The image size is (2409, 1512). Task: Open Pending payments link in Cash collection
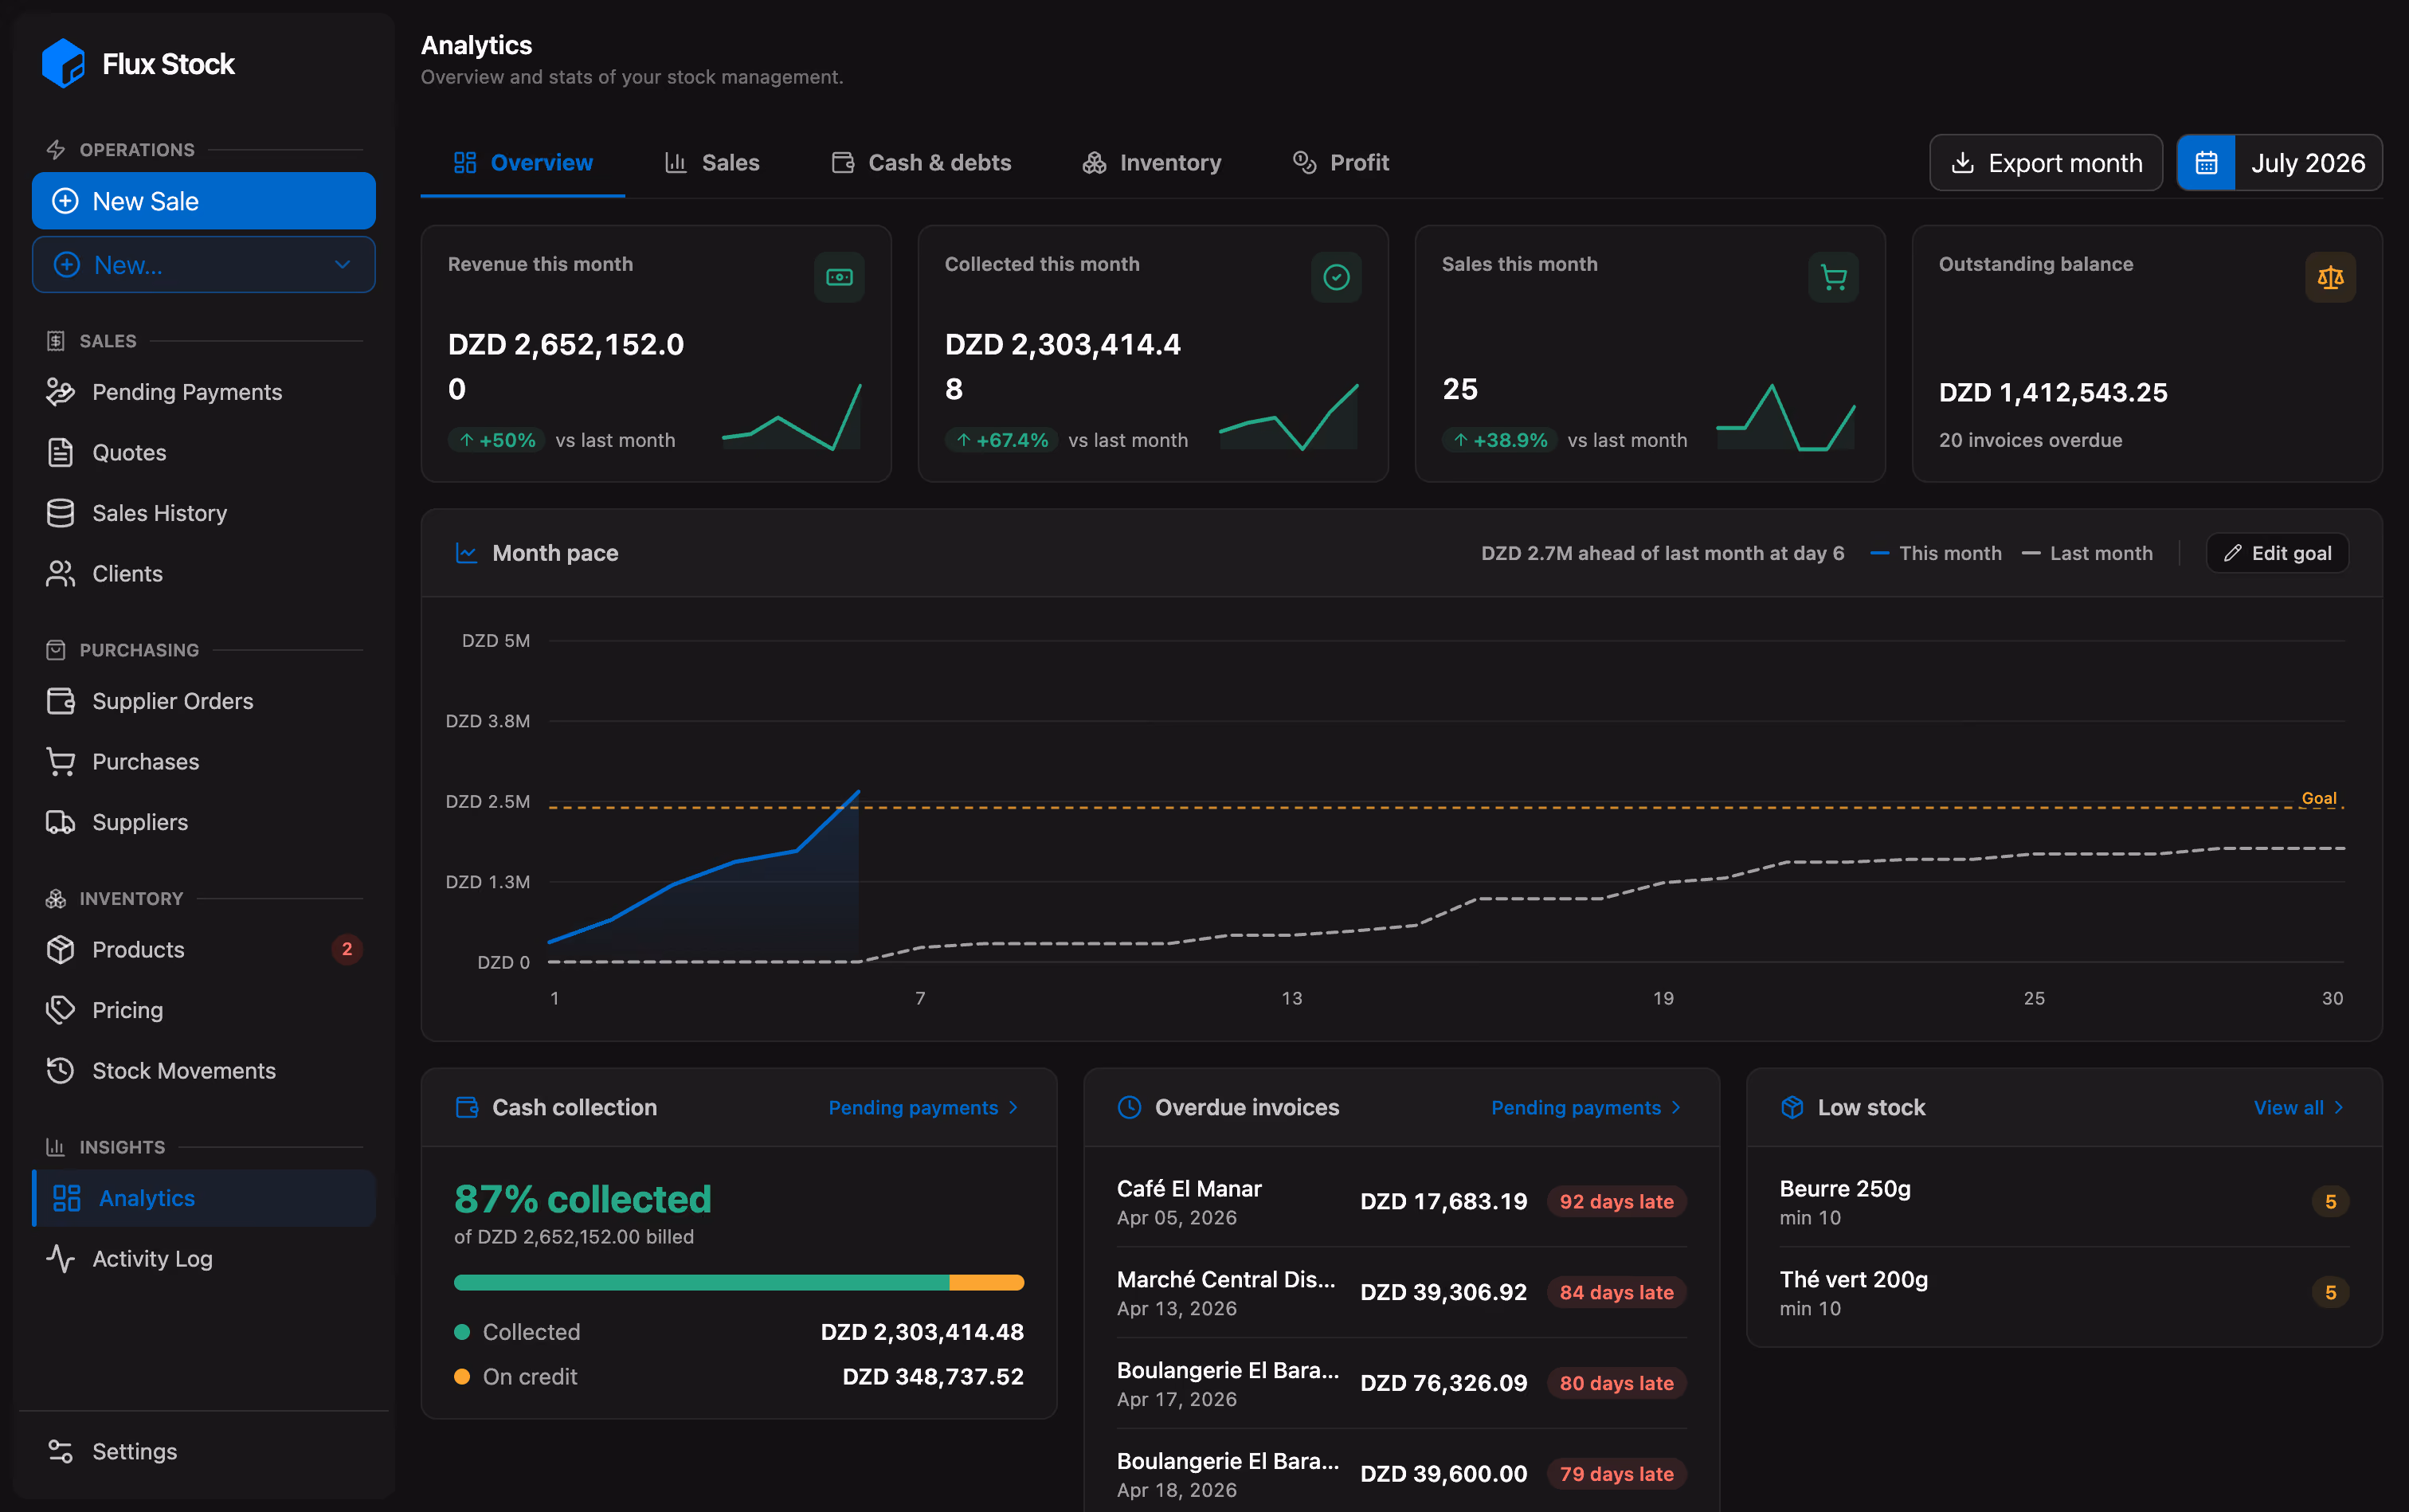point(923,1107)
